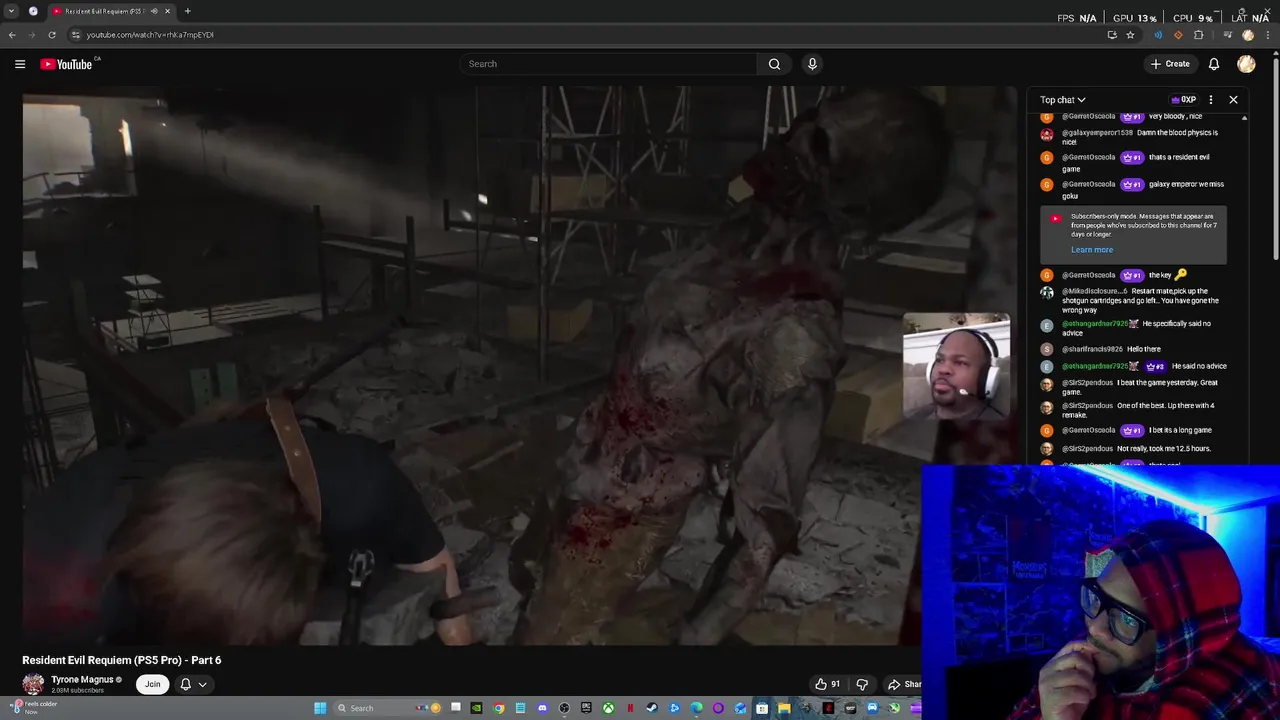The height and width of the screenshot is (720, 1280).
Task: Open Chrome three-dot menu
Action: click(x=1267, y=35)
